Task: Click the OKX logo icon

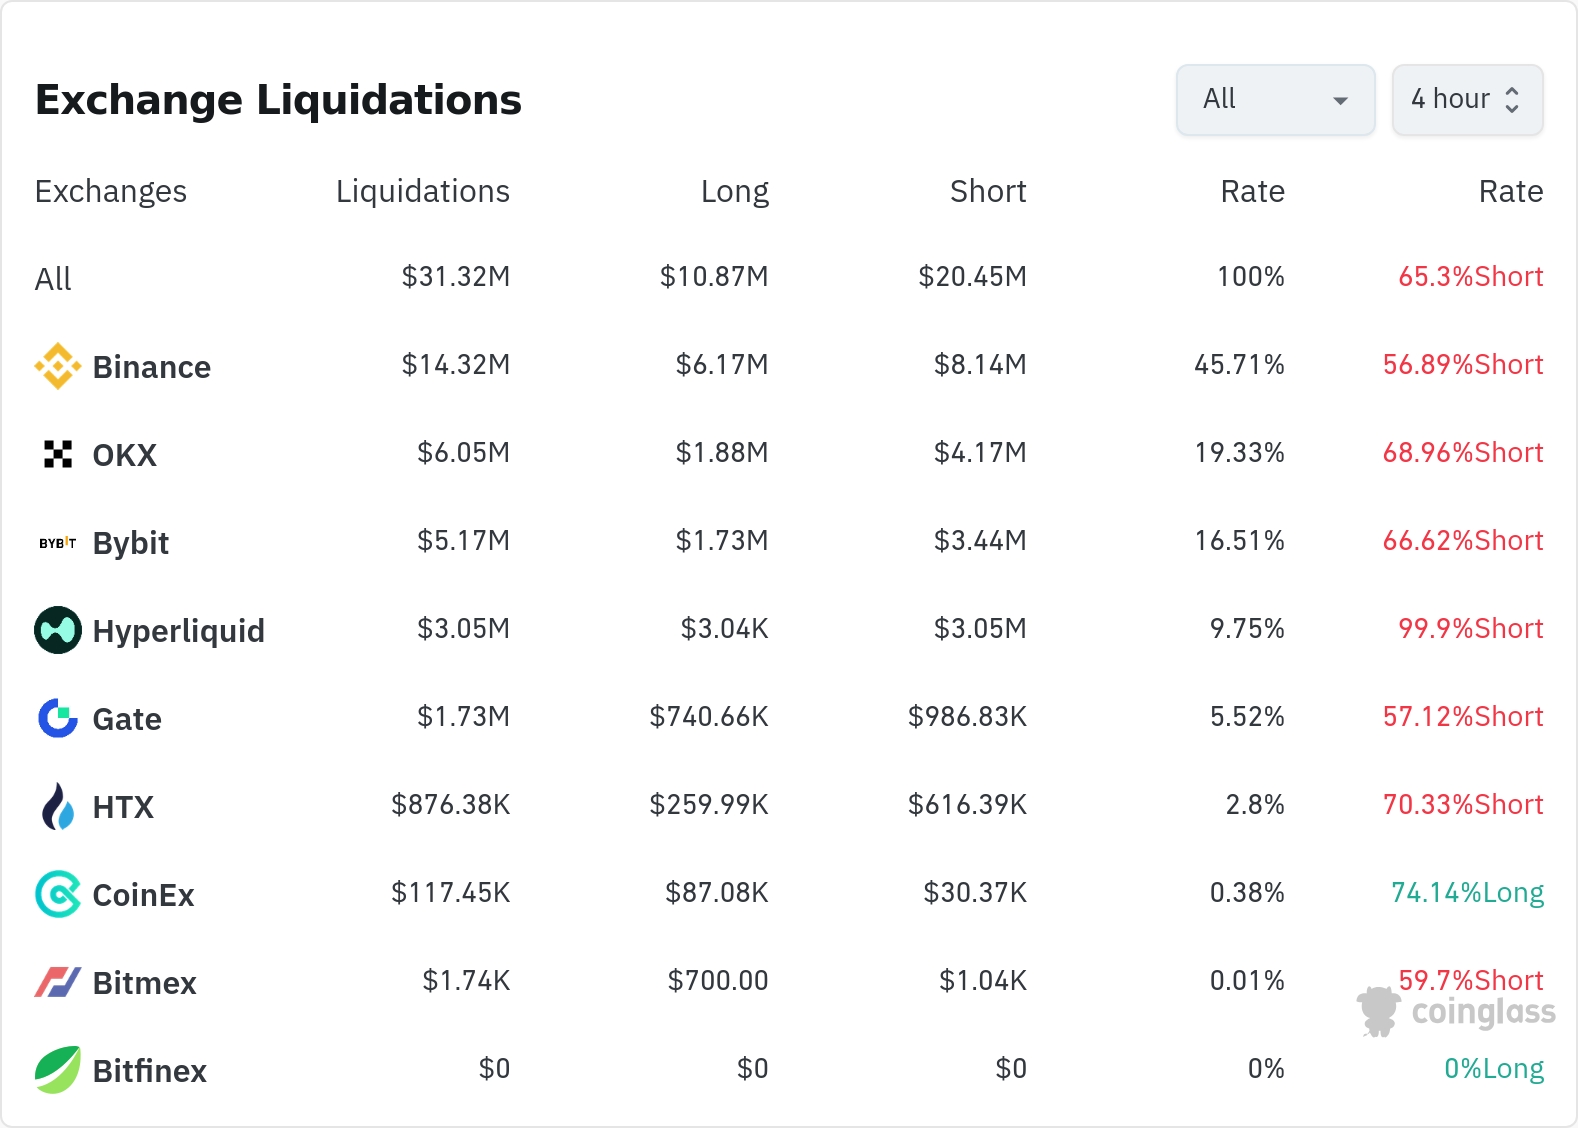Action: (x=58, y=454)
